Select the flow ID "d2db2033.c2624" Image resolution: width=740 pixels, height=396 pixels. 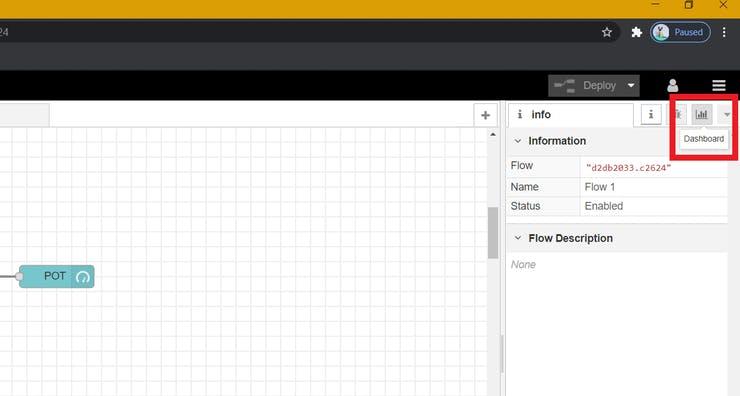[x=628, y=168]
